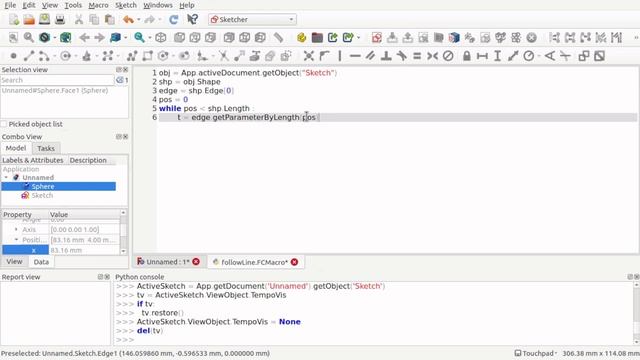Viewport: 640px width, 360px height.
Task: Click the property panel scroll down arrow
Action: click(123, 251)
